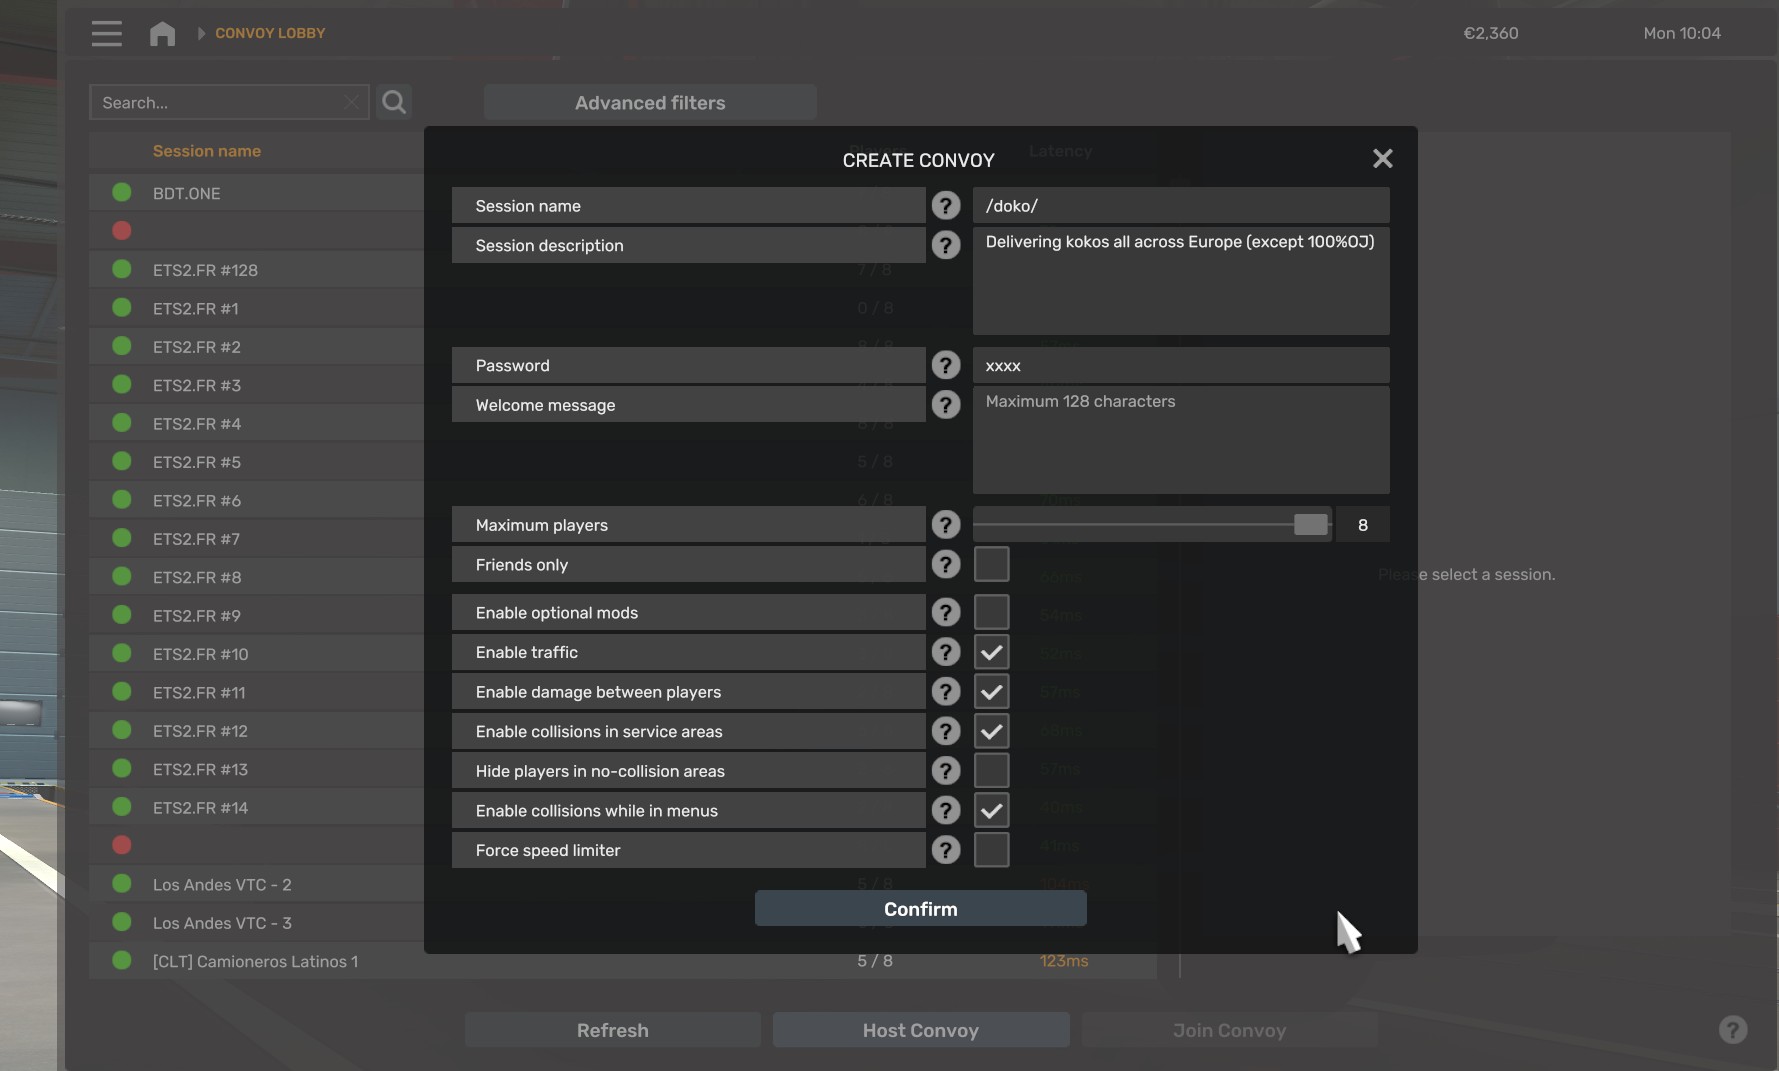Screen dimensions: 1779x1071
Task: Click the Join Convoy button
Action: point(1229,1030)
